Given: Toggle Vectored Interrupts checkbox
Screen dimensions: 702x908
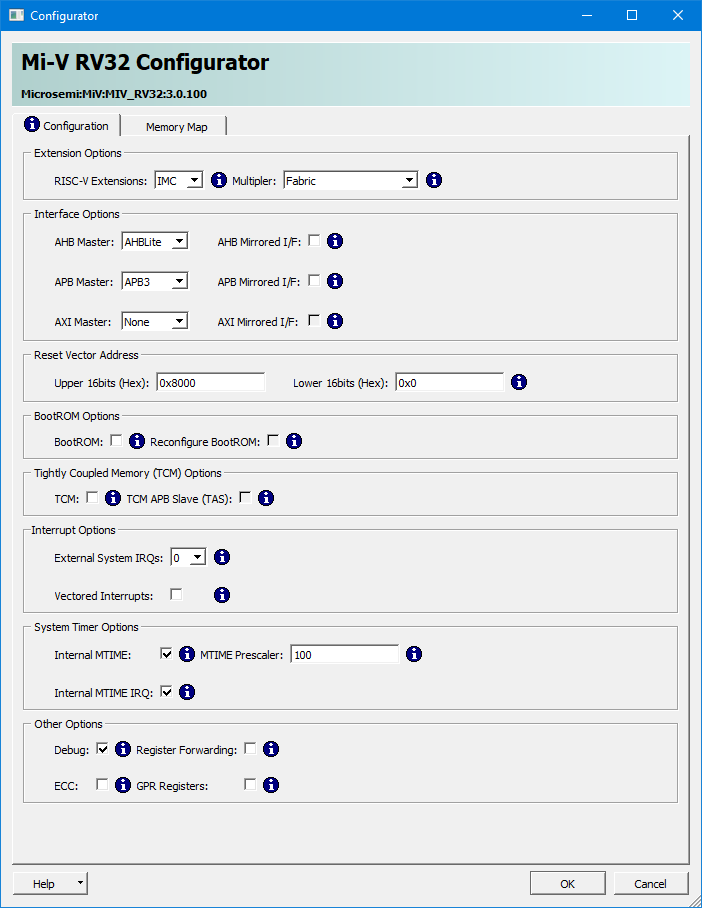Looking at the screenshot, I should [176, 595].
